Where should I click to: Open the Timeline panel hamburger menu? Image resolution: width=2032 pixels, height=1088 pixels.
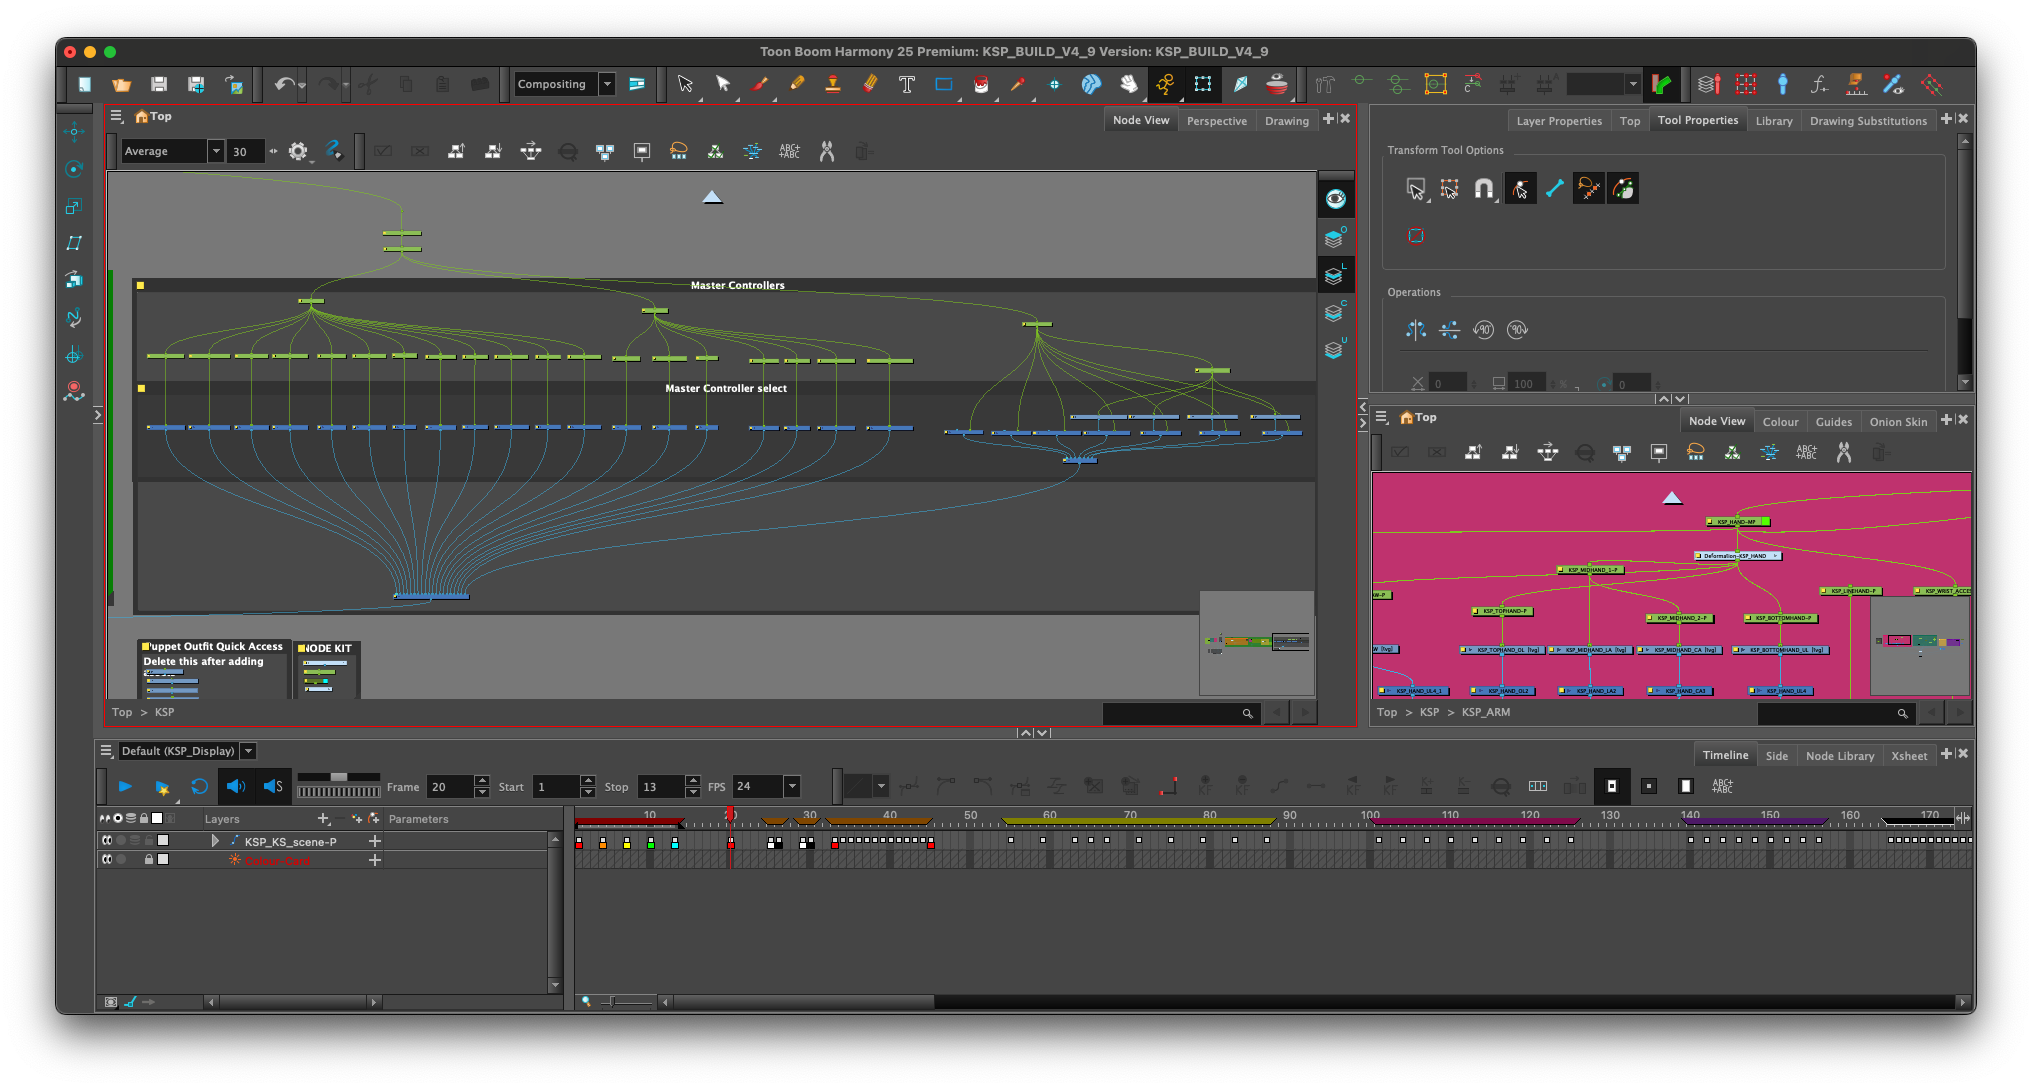106,751
